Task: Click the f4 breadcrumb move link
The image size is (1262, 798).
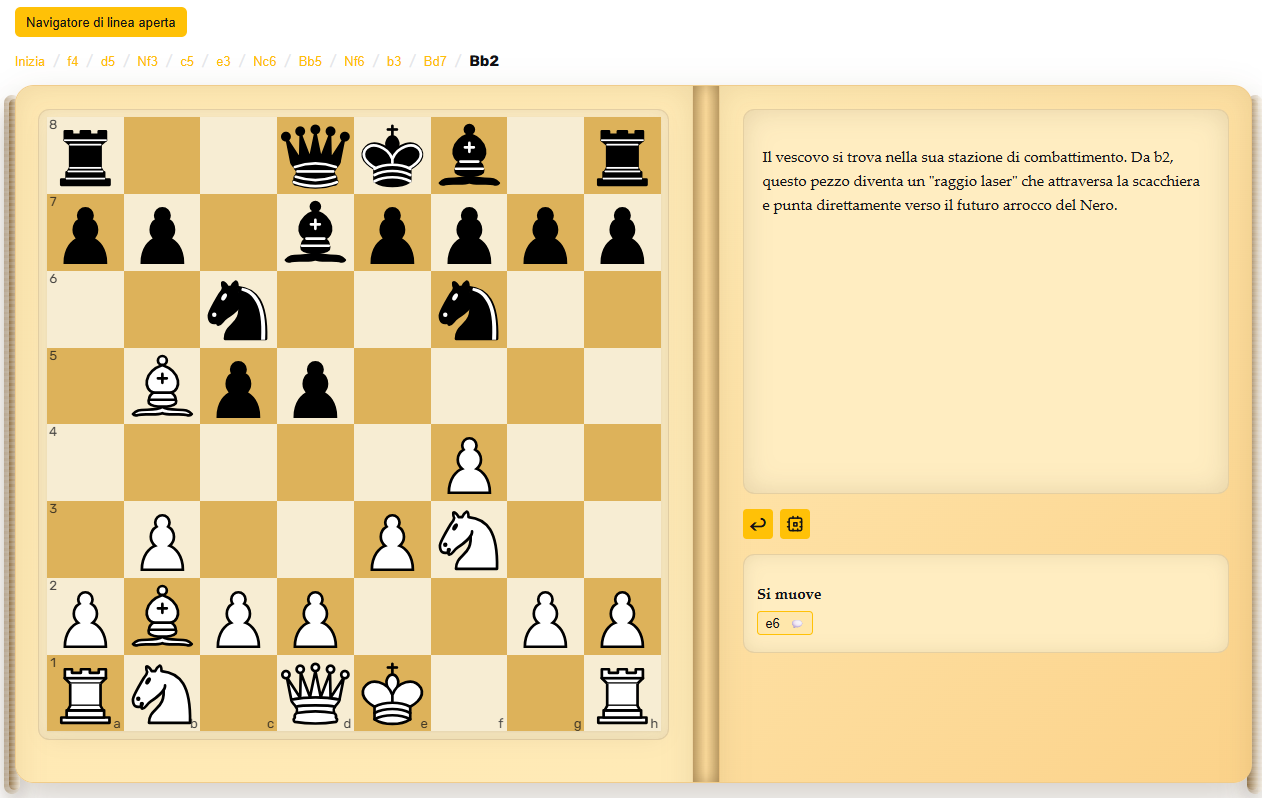Action: click(x=73, y=61)
